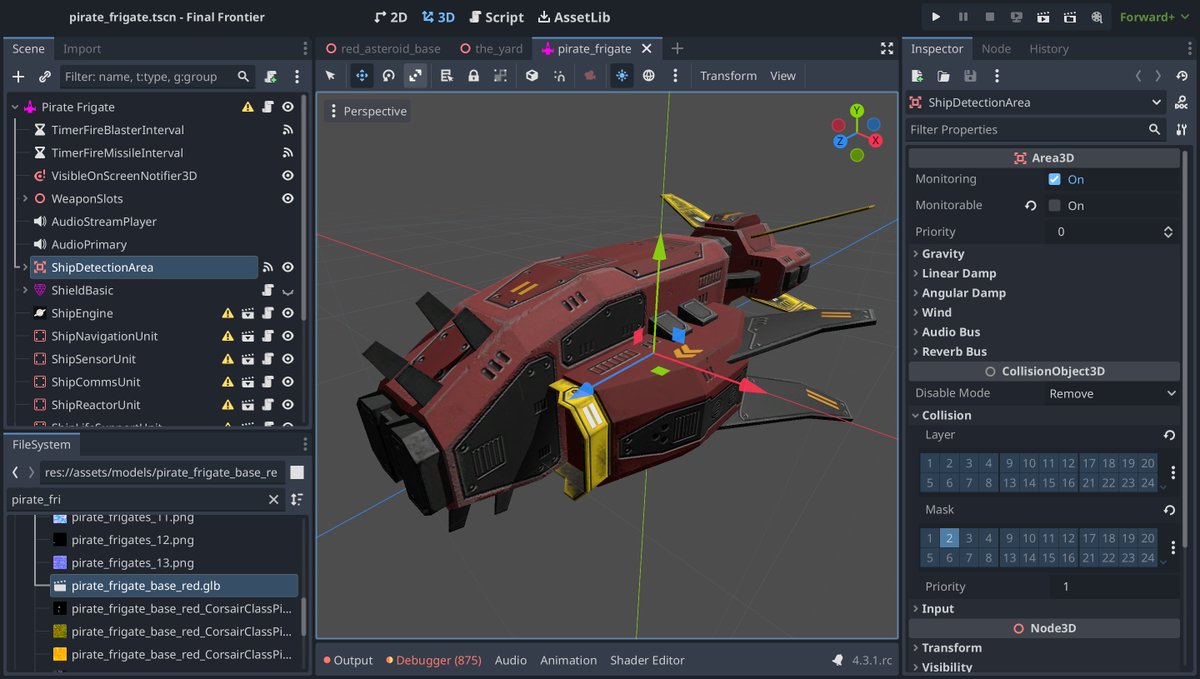Viewport: 1200px width, 679px height.
Task: Switch to the 2D workspace
Action: (391, 17)
